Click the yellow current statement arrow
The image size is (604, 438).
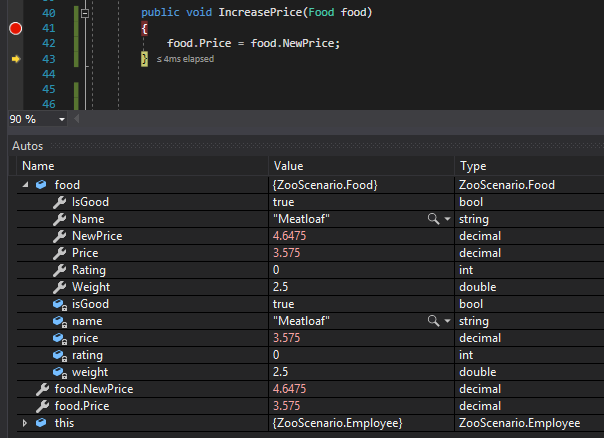point(15,60)
